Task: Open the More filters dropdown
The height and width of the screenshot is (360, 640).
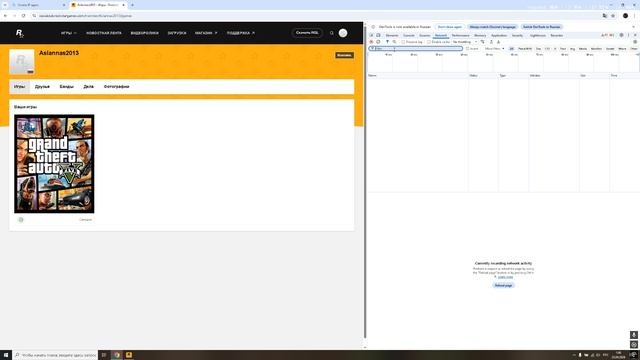Action: pos(494,49)
